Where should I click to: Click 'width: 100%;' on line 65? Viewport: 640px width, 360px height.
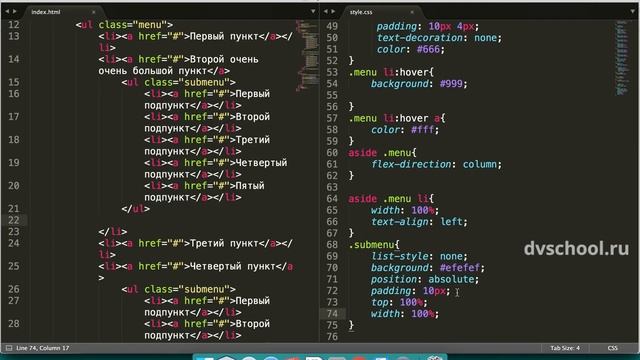click(x=405, y=211)
